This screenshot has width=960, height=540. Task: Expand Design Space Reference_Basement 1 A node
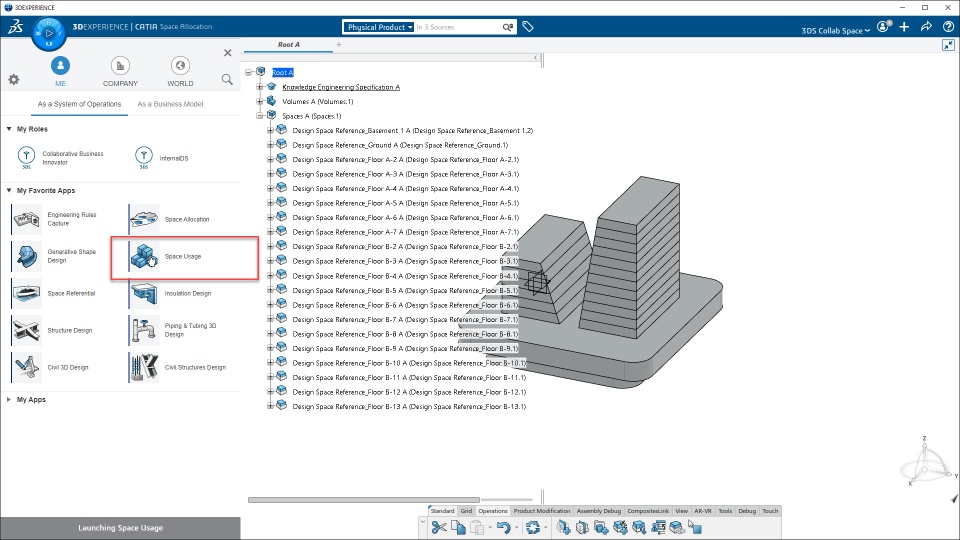point(270,130)
